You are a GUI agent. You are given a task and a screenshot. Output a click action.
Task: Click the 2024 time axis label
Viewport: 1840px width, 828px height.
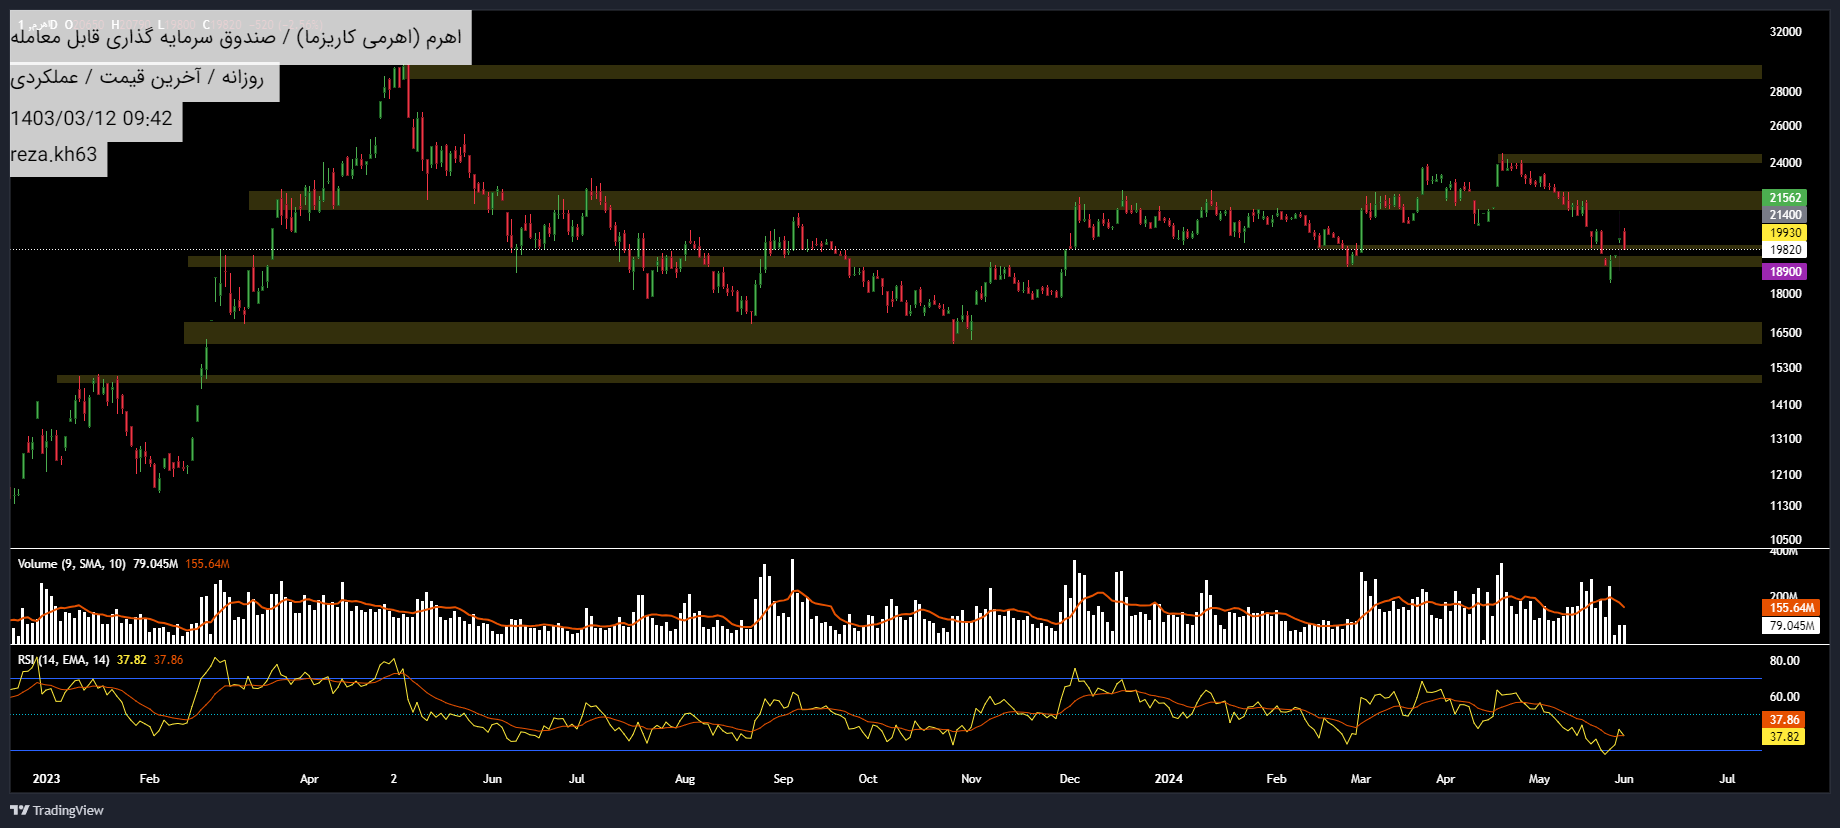(1168, 779)
